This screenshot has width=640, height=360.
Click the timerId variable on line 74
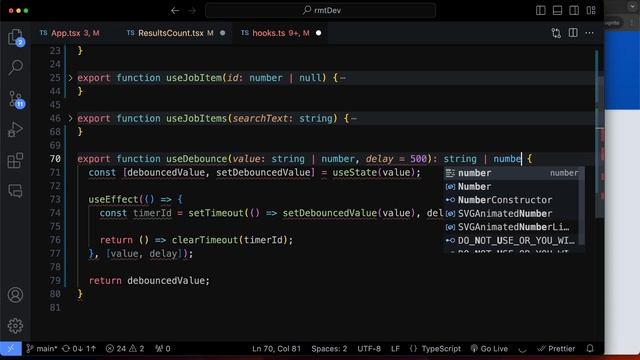point(152,213)
